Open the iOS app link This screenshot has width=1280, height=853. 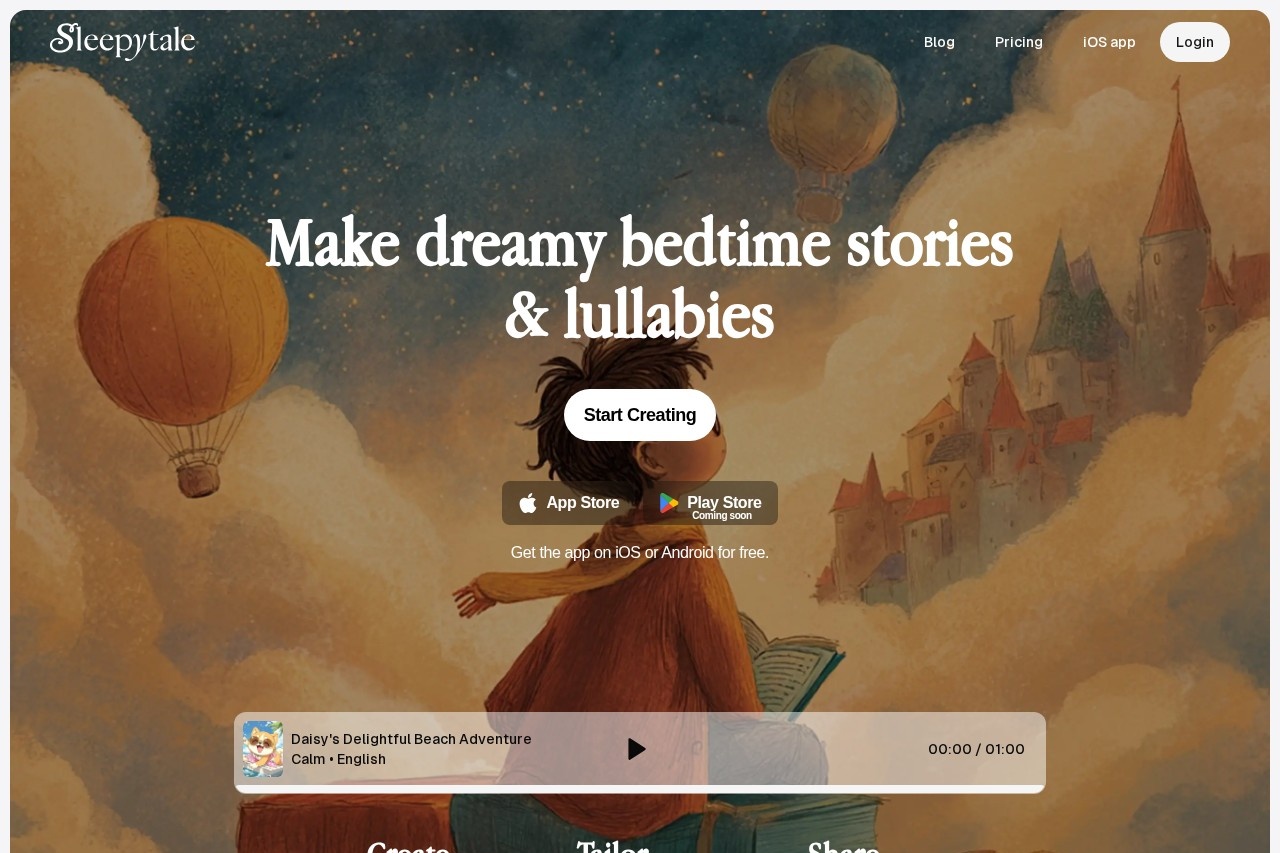click(x=1109, y=42)
